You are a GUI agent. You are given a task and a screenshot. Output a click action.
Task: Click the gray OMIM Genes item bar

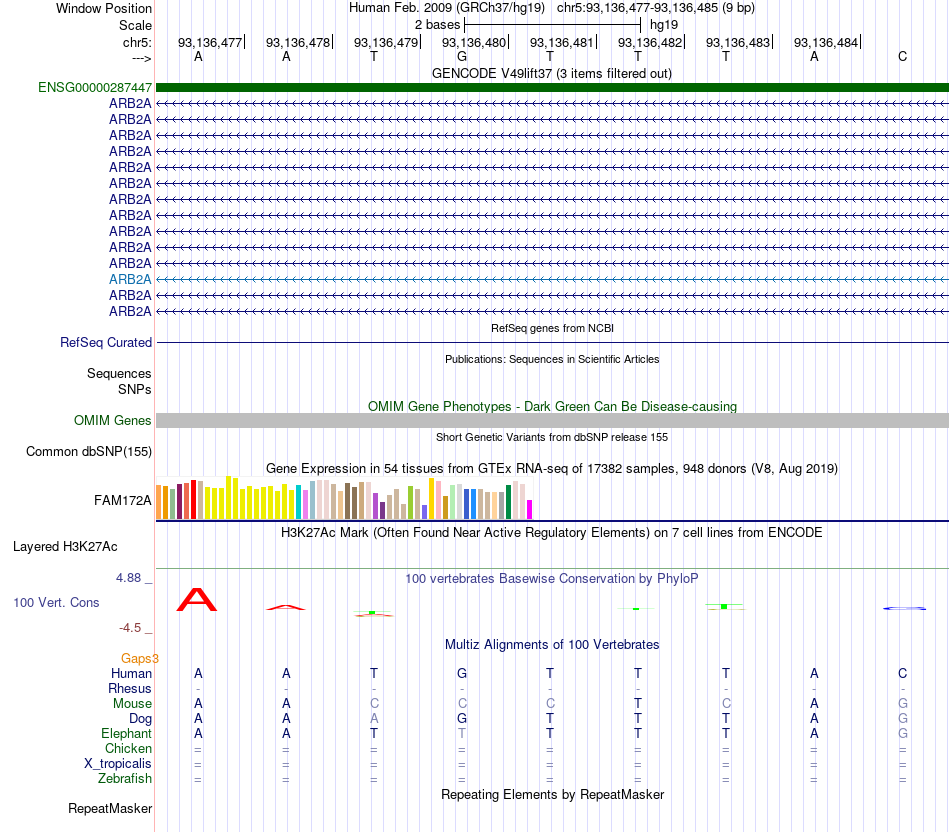552,421
